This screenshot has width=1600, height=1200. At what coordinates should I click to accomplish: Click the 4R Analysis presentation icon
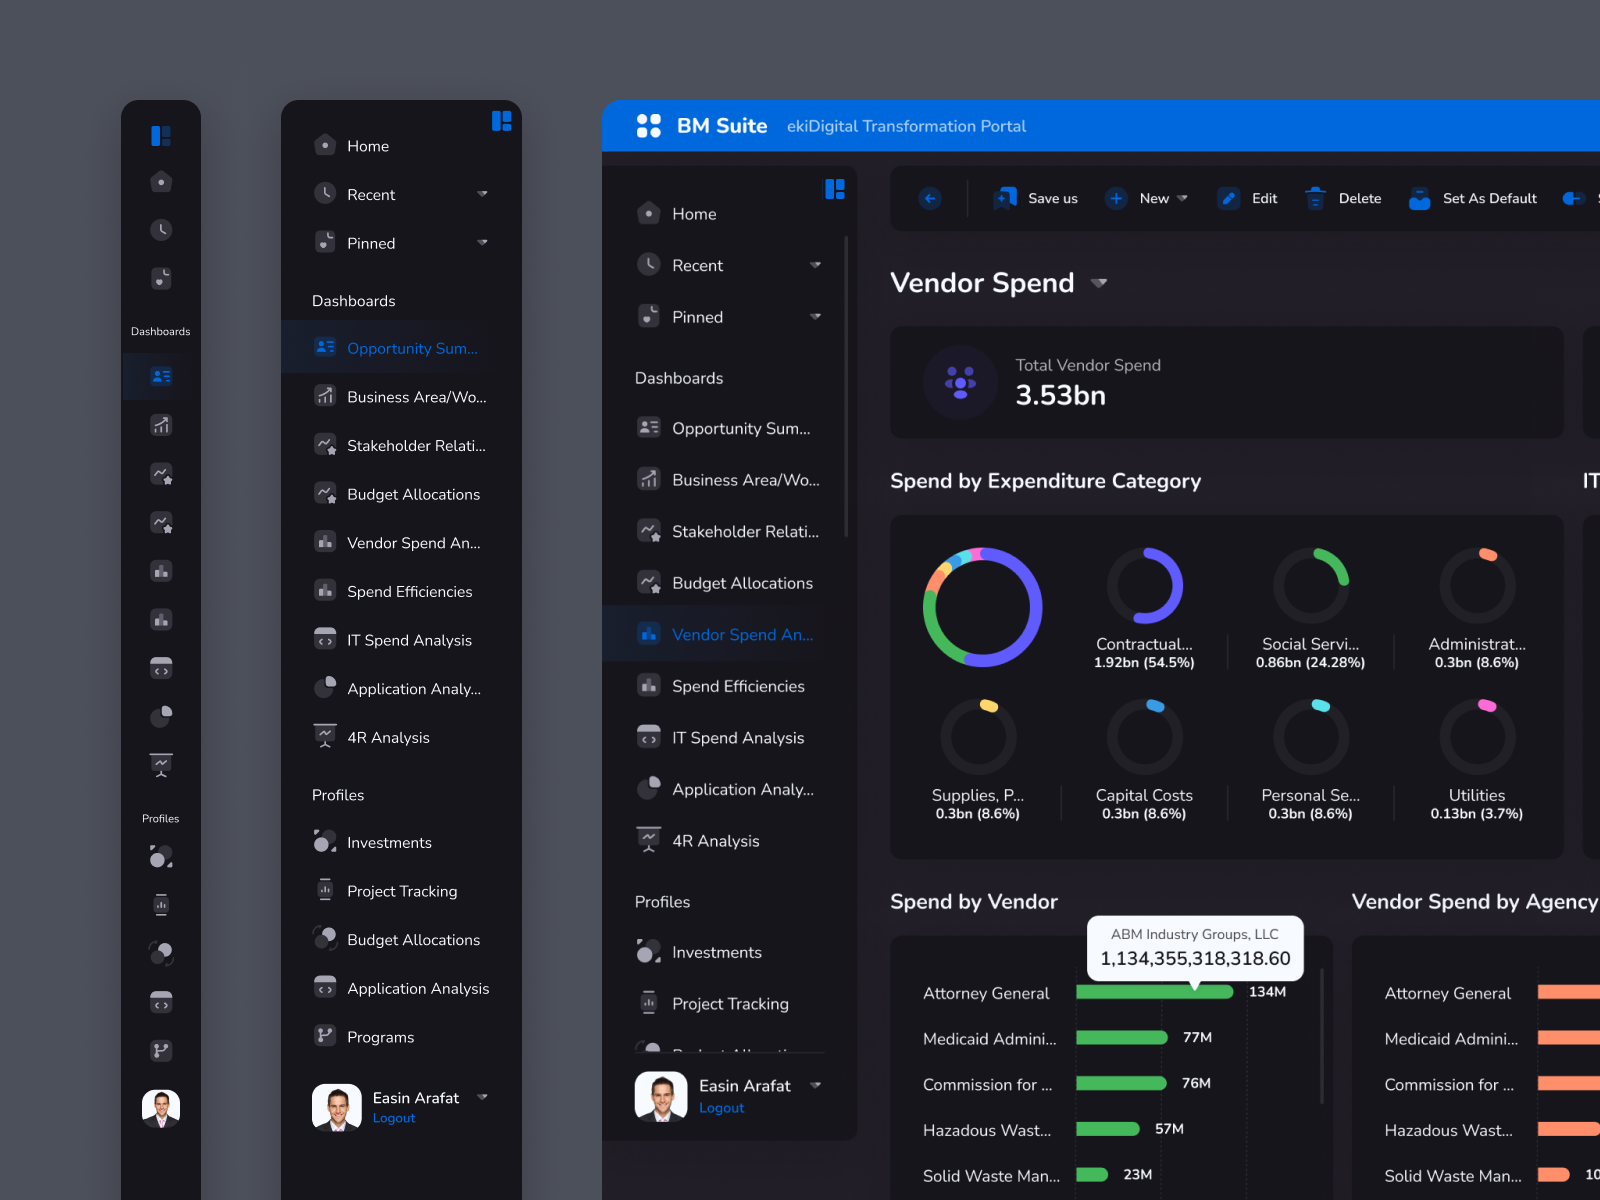pyautogui.click(x=648, y=840)
